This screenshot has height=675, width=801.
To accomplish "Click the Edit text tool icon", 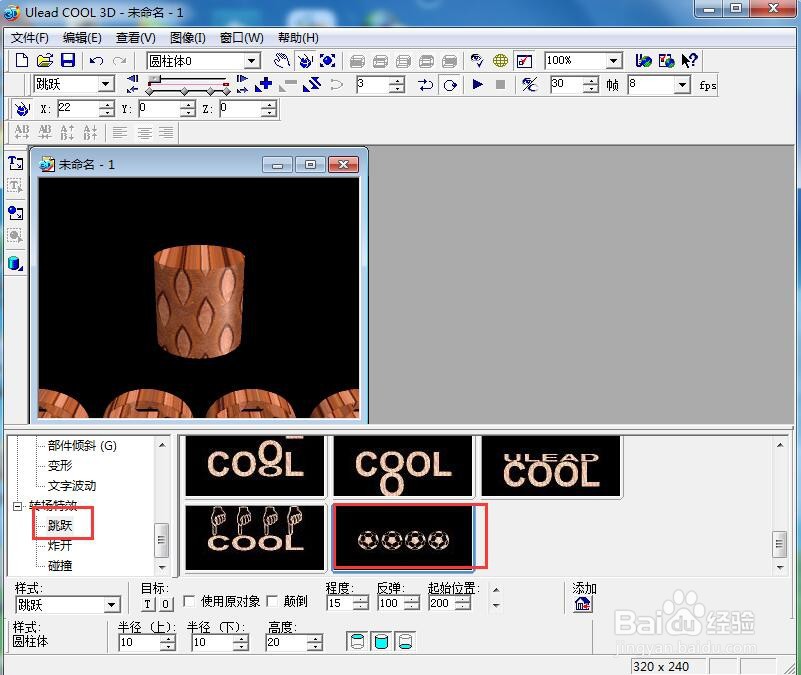I will click(15, 186).
